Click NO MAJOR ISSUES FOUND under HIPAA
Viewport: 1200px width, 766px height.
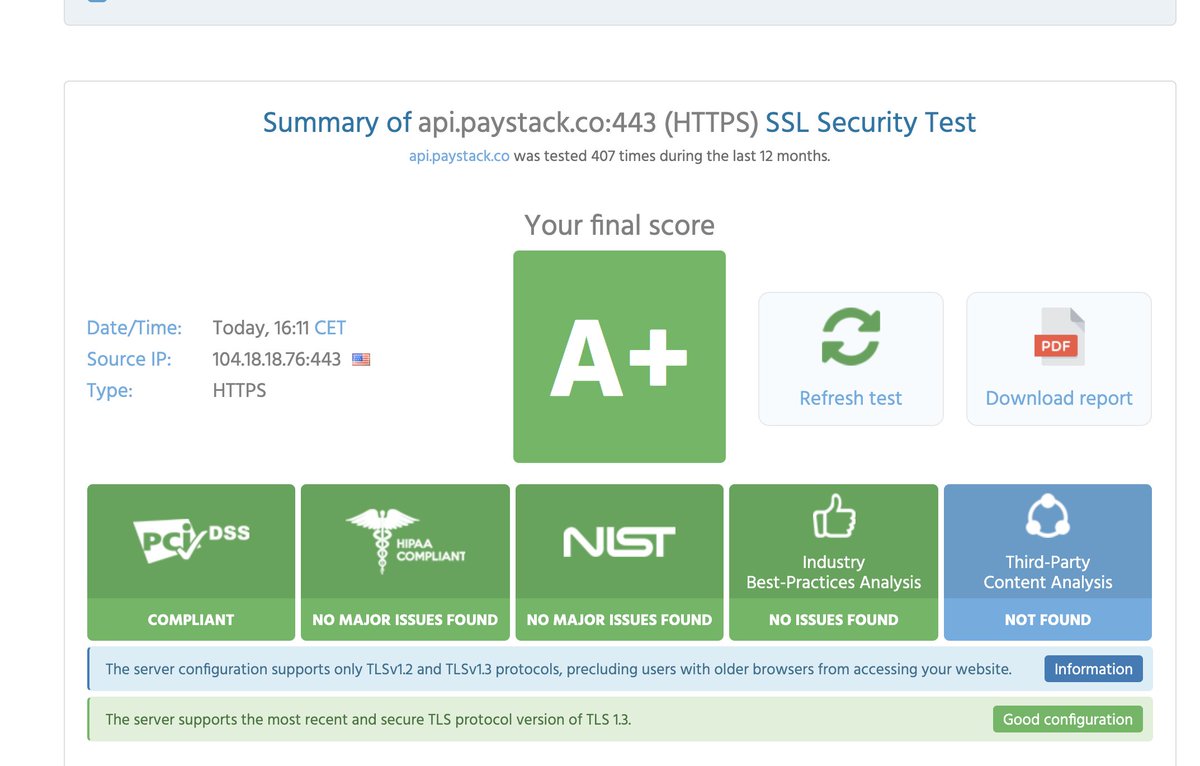tap(405, 620)
